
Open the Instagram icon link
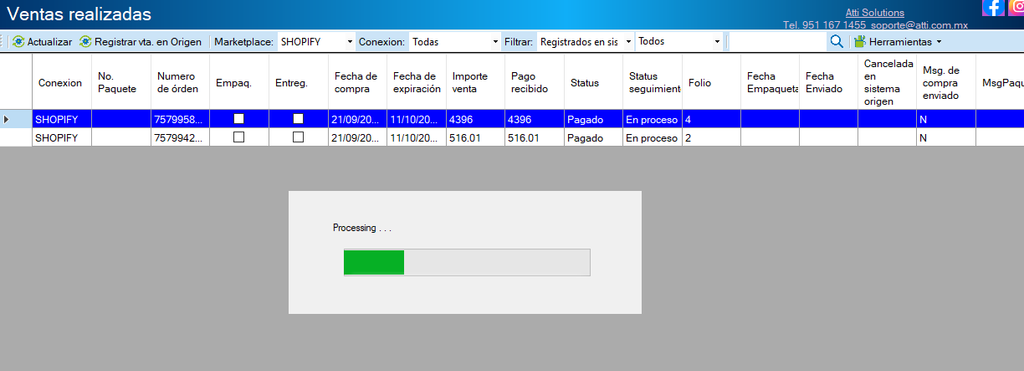pyautogui.click(x=1016, y=8)
